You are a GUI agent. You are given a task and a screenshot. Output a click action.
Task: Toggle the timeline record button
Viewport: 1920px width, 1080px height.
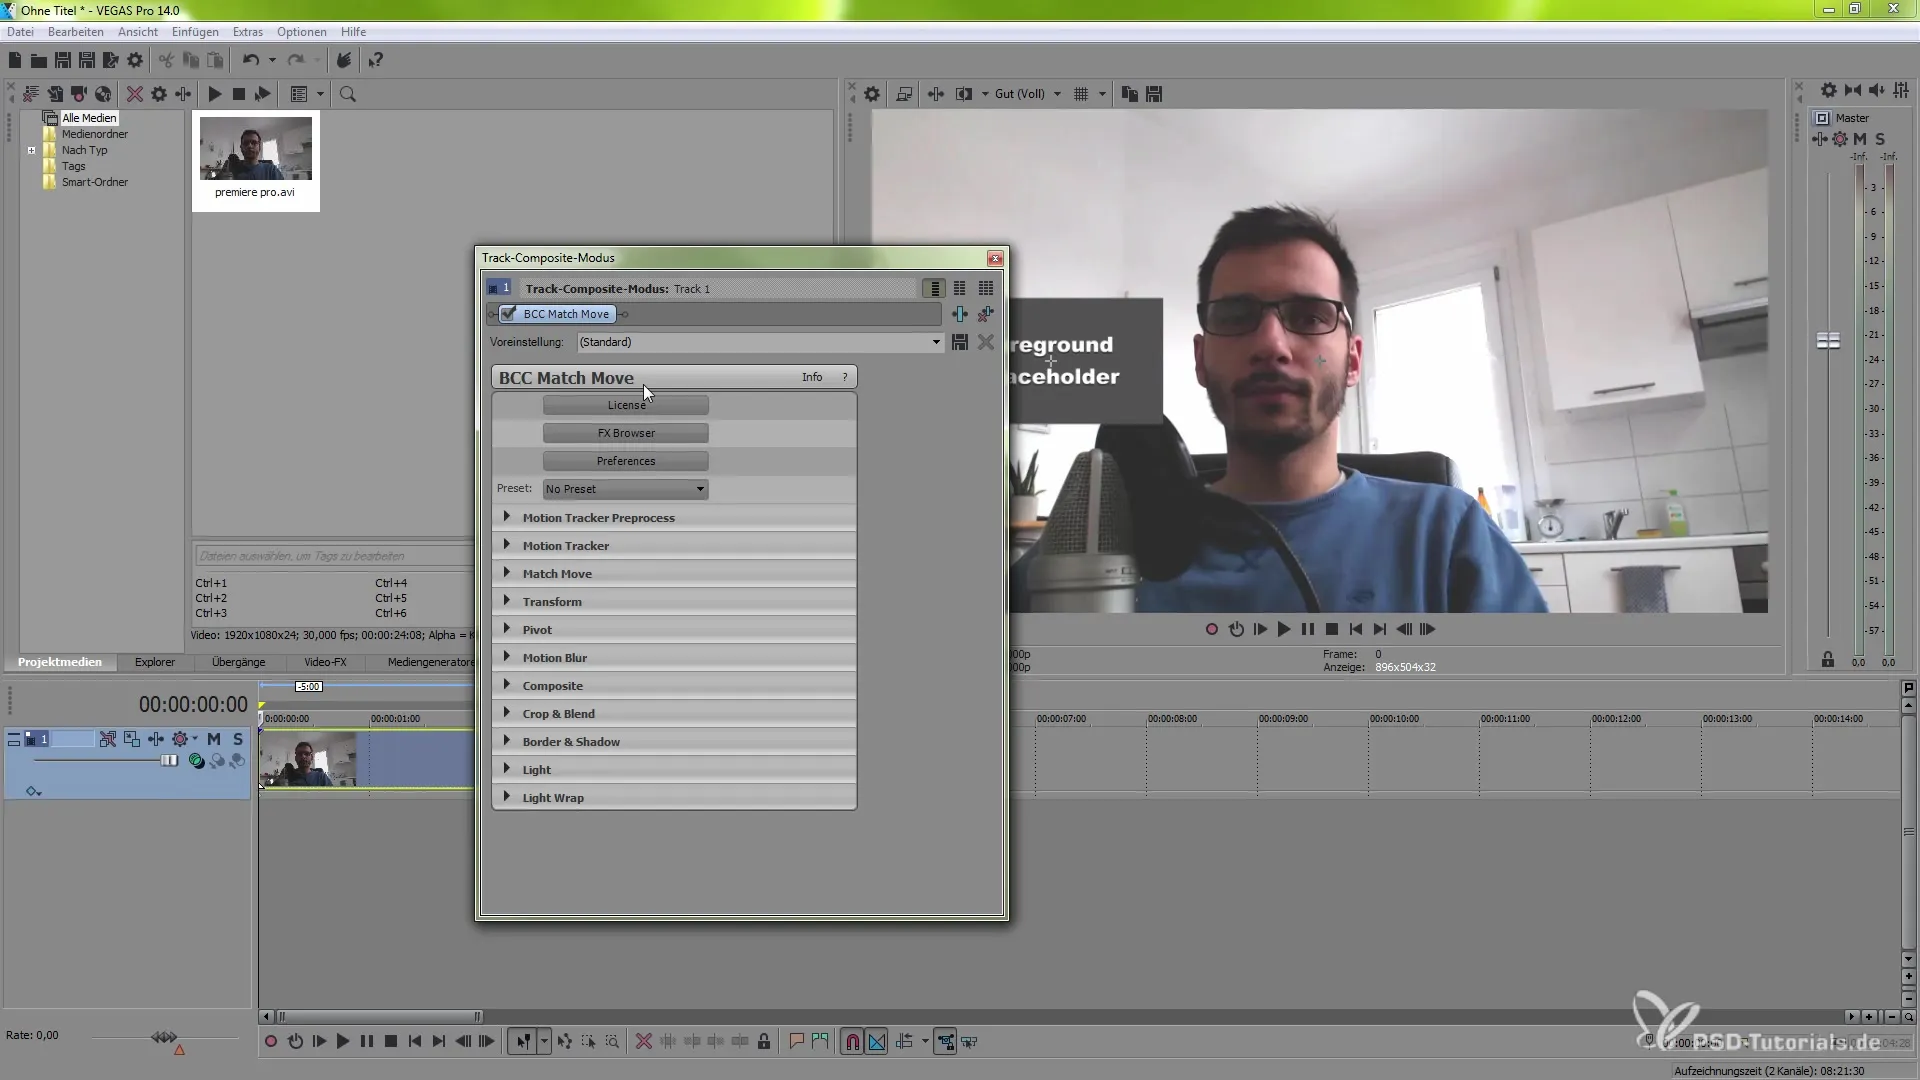tap(271, 1042)
